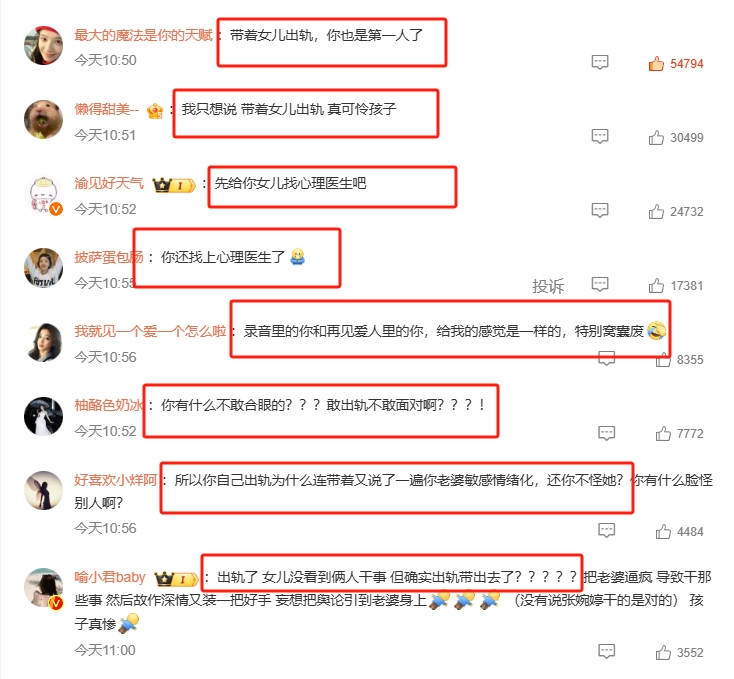Image resolution: width=734 pixels, height=679 pixels.
Task: Open username link 好喜欢小烊阿
Action: coord(116,480)
